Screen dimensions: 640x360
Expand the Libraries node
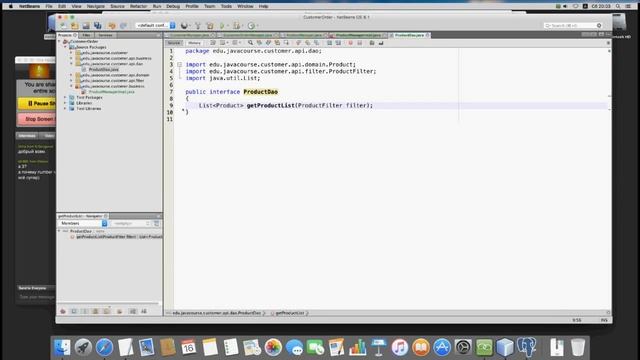(65, 103)
